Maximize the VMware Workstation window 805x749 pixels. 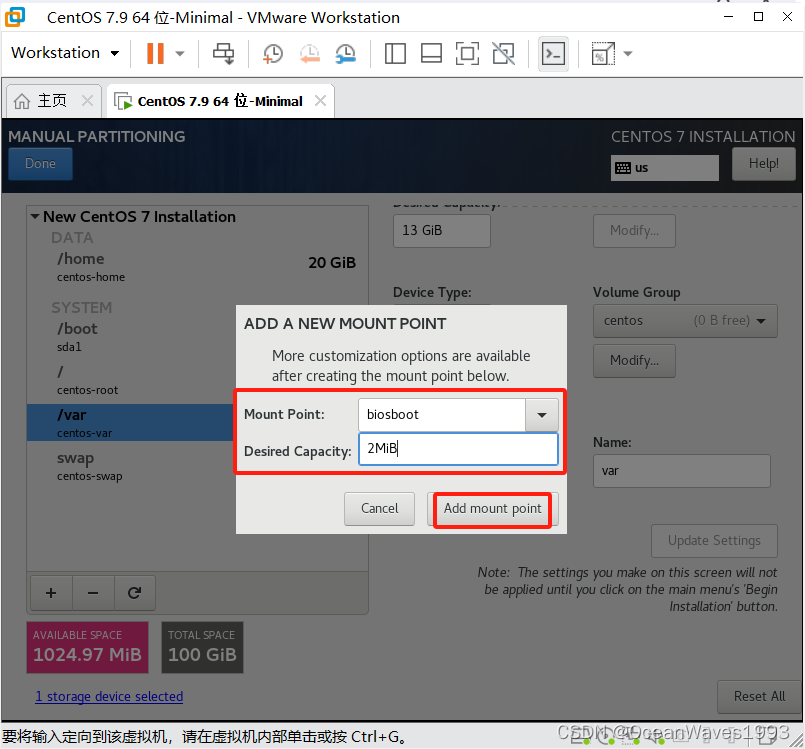coord(758,17)
